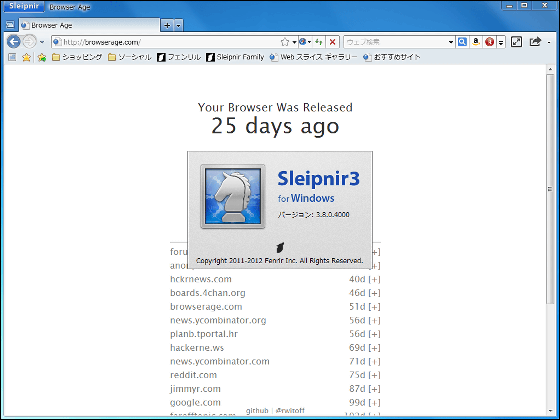Expand [+] in the news.ycombinator.org row

coord(374,320)
